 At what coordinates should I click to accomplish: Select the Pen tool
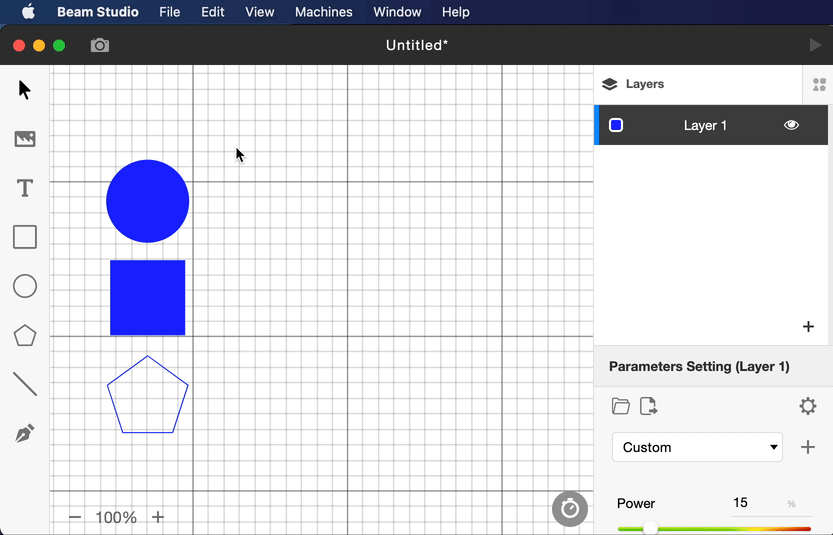25,434
